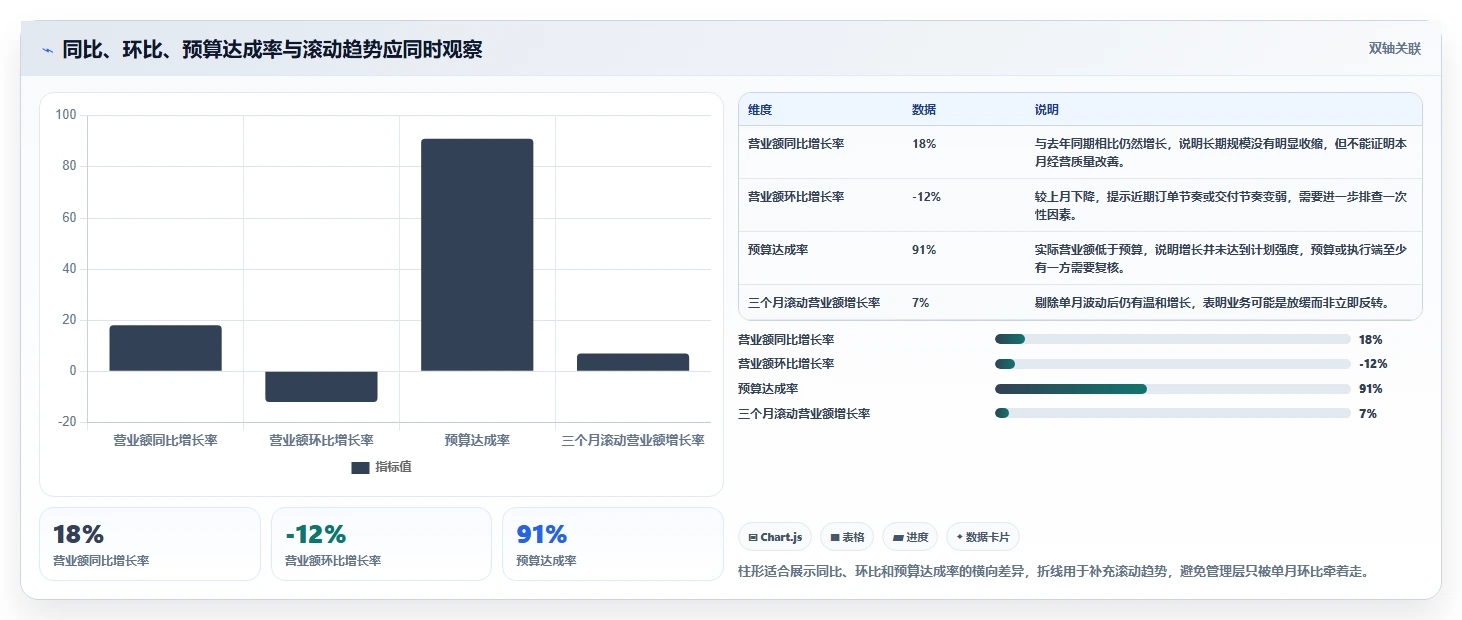
Task: Click the explanation text starting 与去年同期相比
Action: (x=1221, y=152)
